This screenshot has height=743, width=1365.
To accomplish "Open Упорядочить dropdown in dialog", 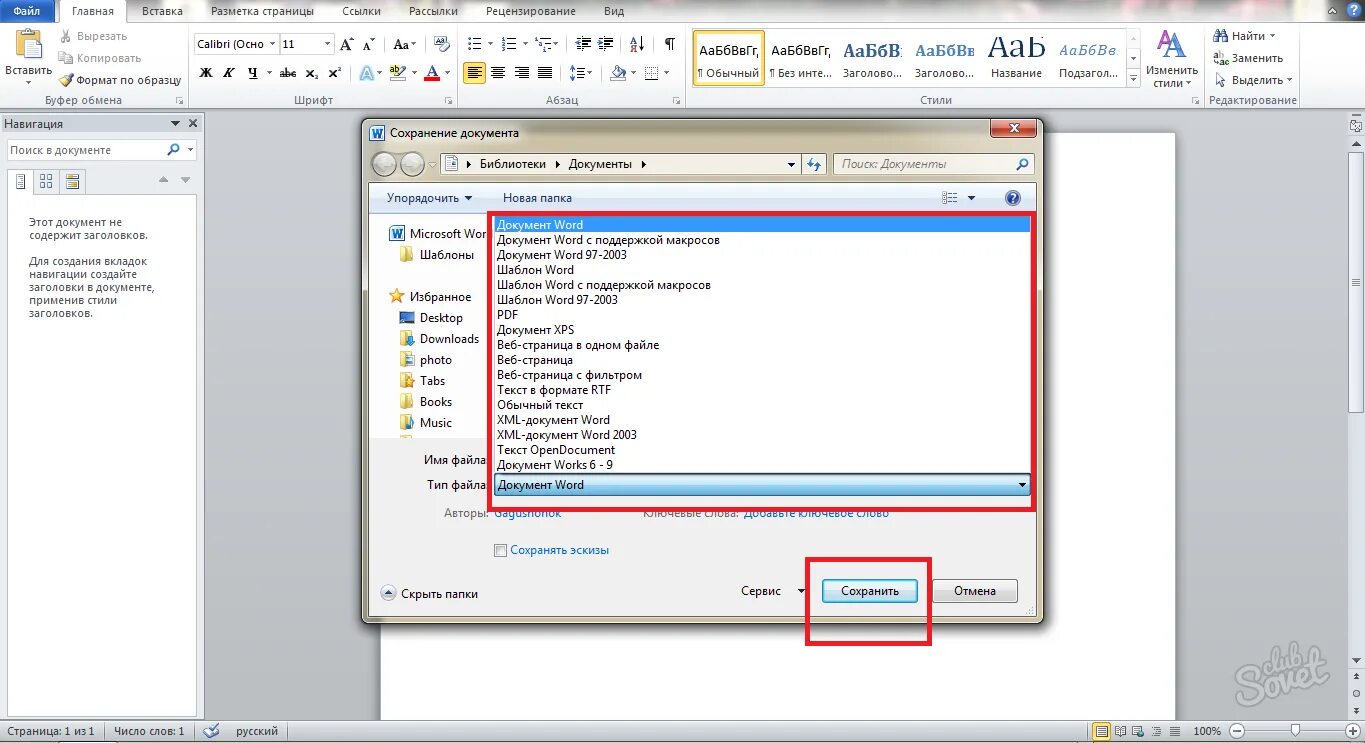I will point(429,198).
